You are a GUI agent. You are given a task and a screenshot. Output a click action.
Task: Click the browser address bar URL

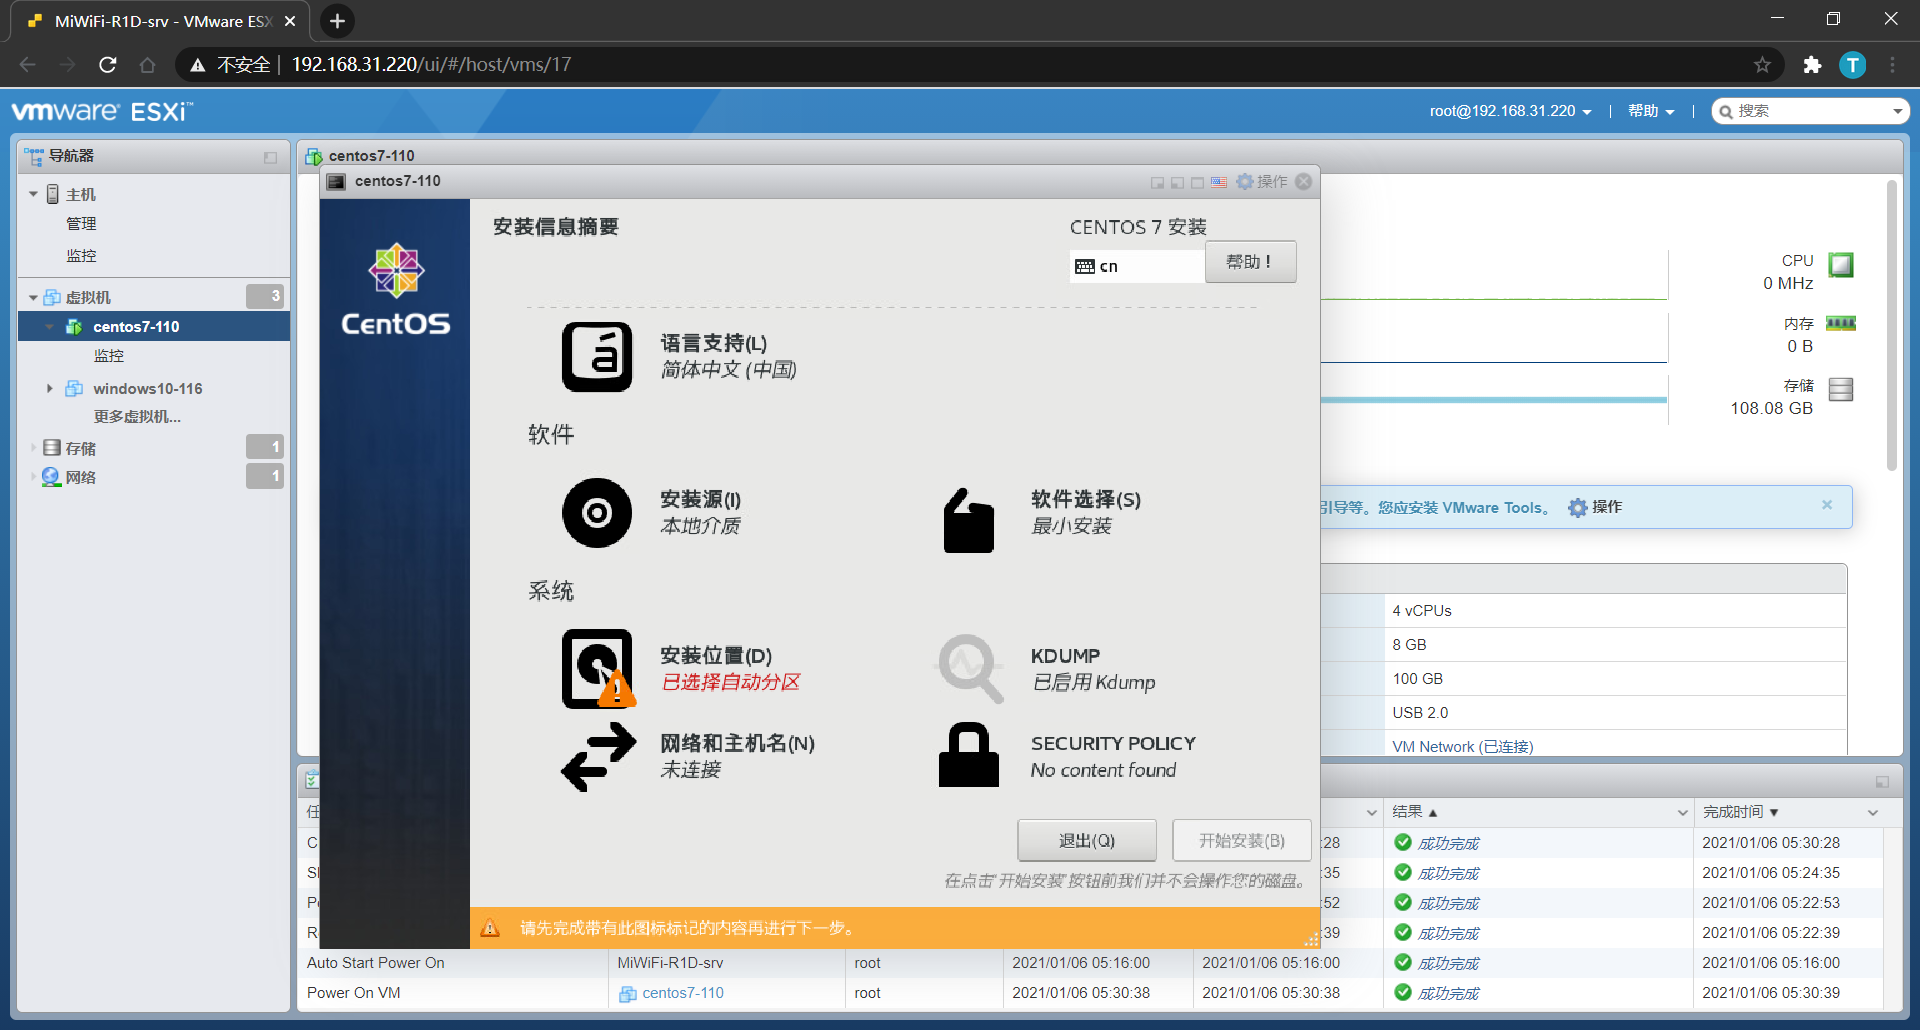tap(431, 65)
